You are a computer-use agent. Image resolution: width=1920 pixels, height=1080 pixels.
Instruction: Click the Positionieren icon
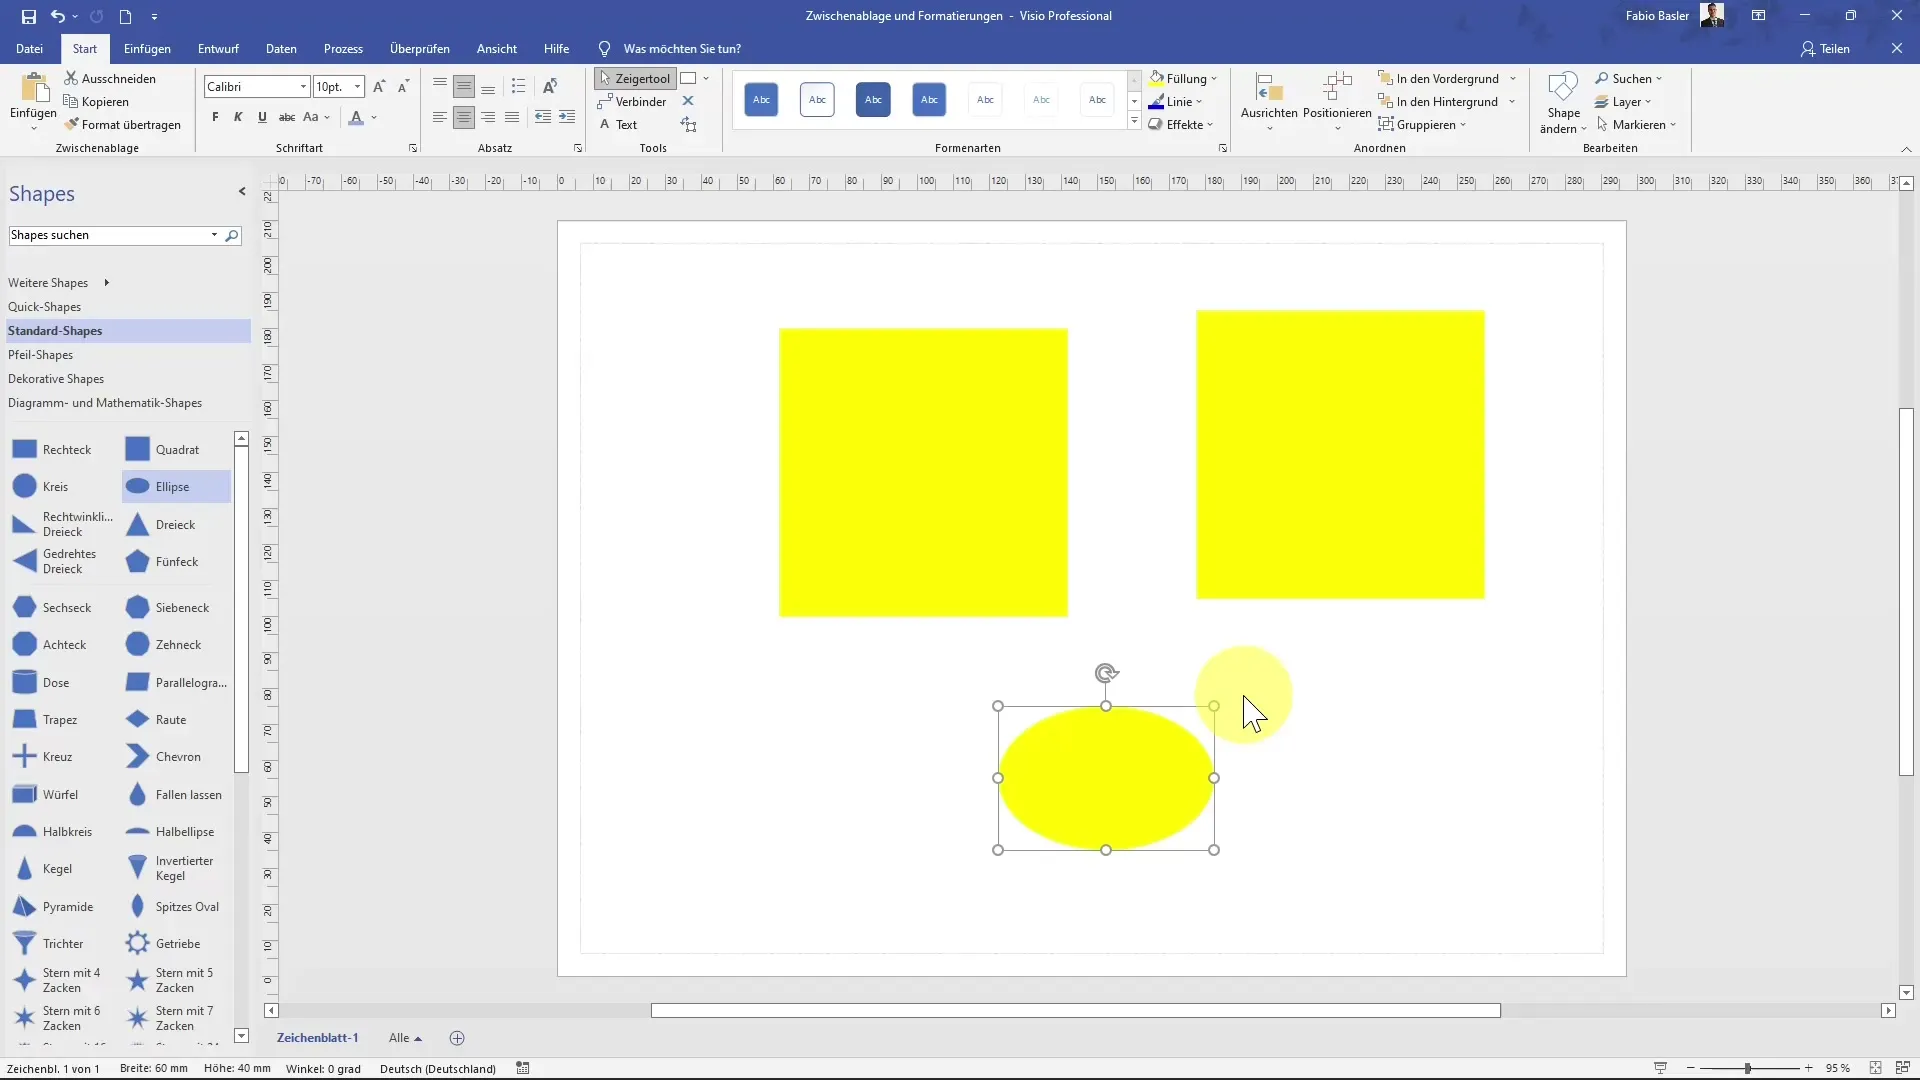(1337, 88)
